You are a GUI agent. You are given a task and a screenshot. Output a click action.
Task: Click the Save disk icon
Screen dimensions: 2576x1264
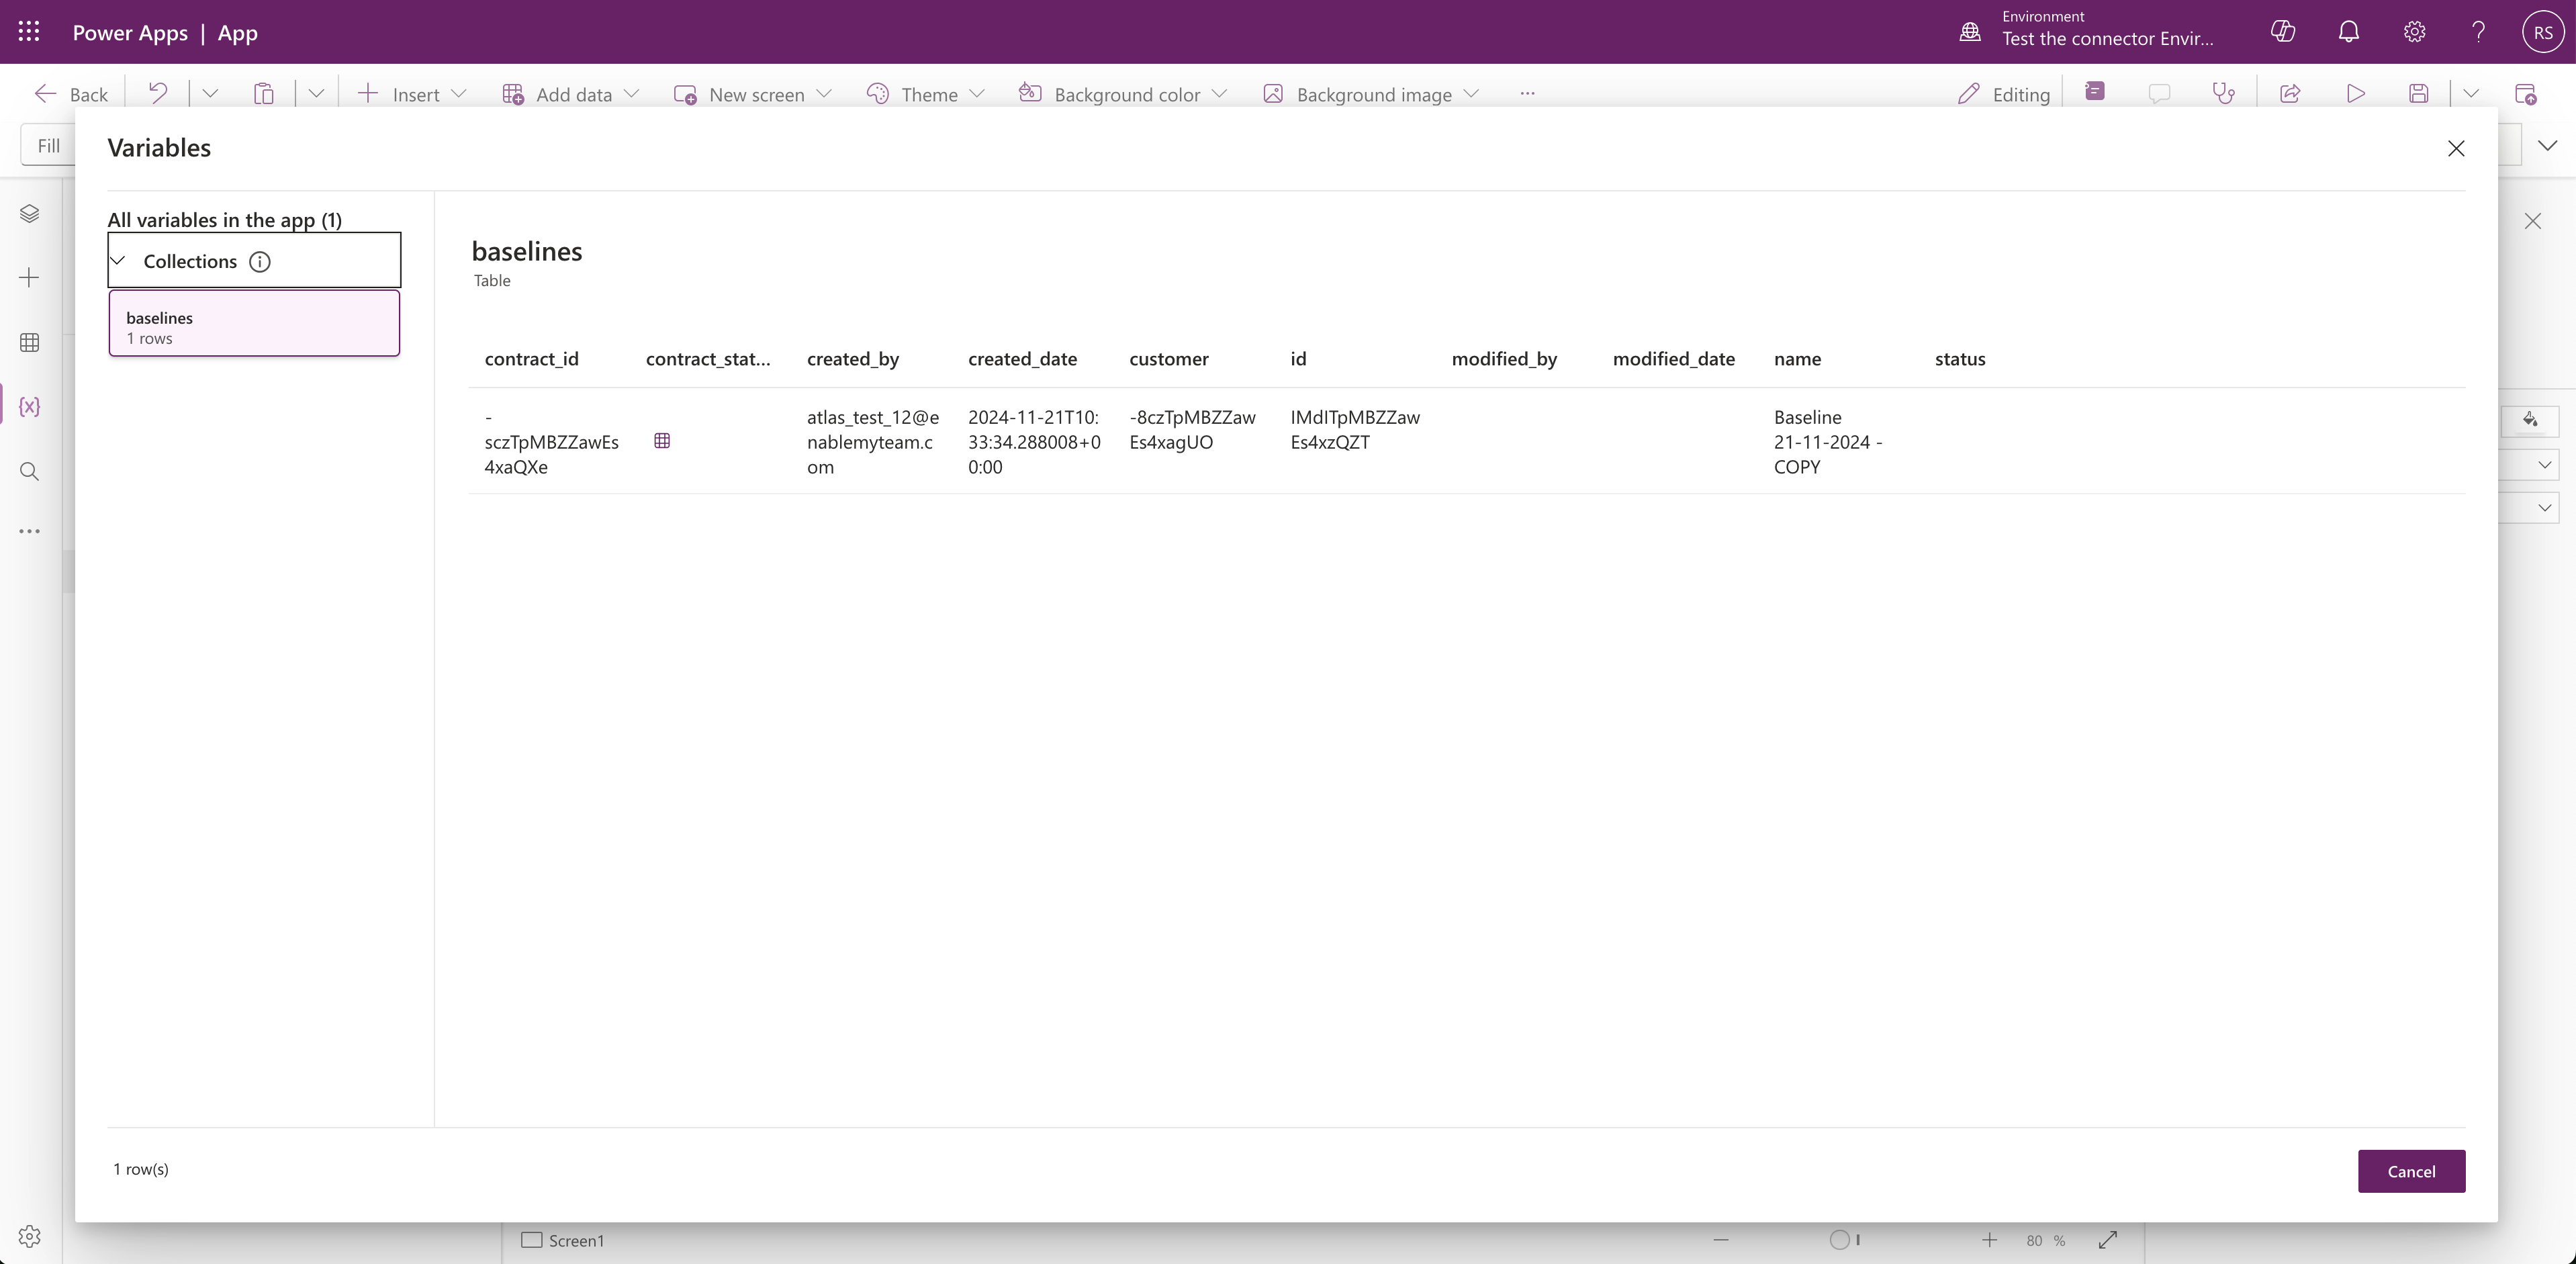point(2418,94)
